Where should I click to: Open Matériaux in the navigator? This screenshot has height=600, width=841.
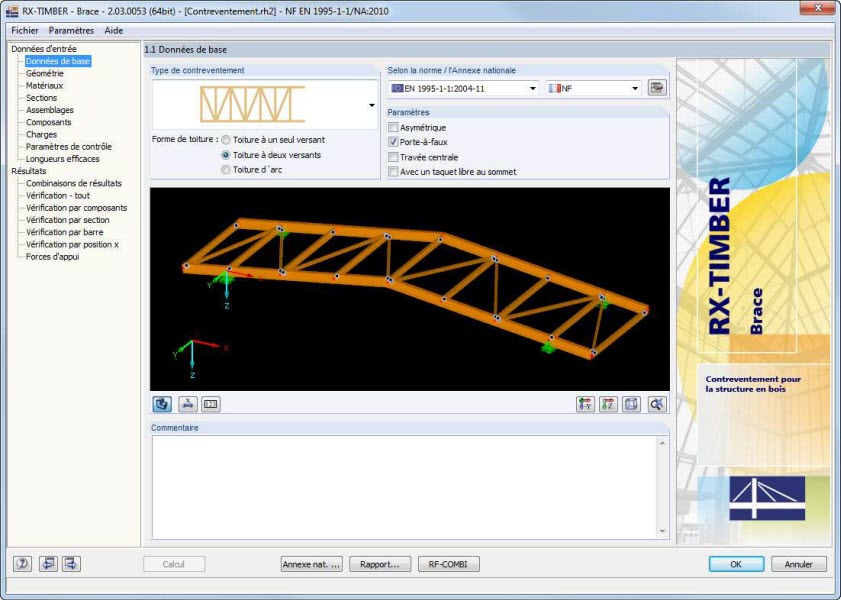click(x=45, y=86)
